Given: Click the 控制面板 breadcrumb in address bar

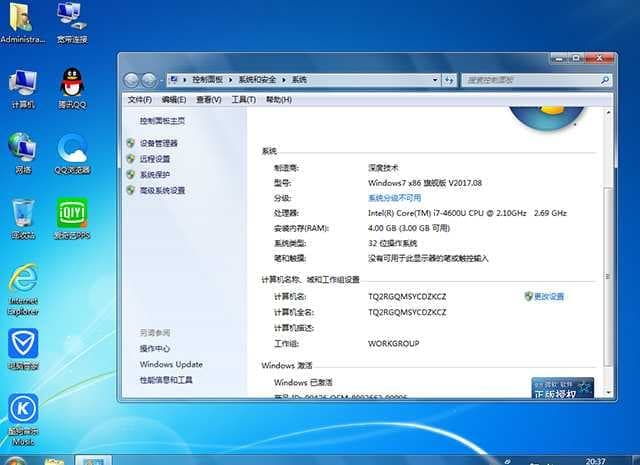Looking at the screenshot, I should coord(208,80).
